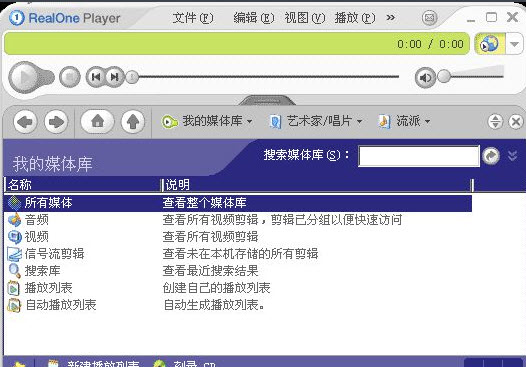Click the seek position slider thumb

pyautogui.click(x=132, y=77)
